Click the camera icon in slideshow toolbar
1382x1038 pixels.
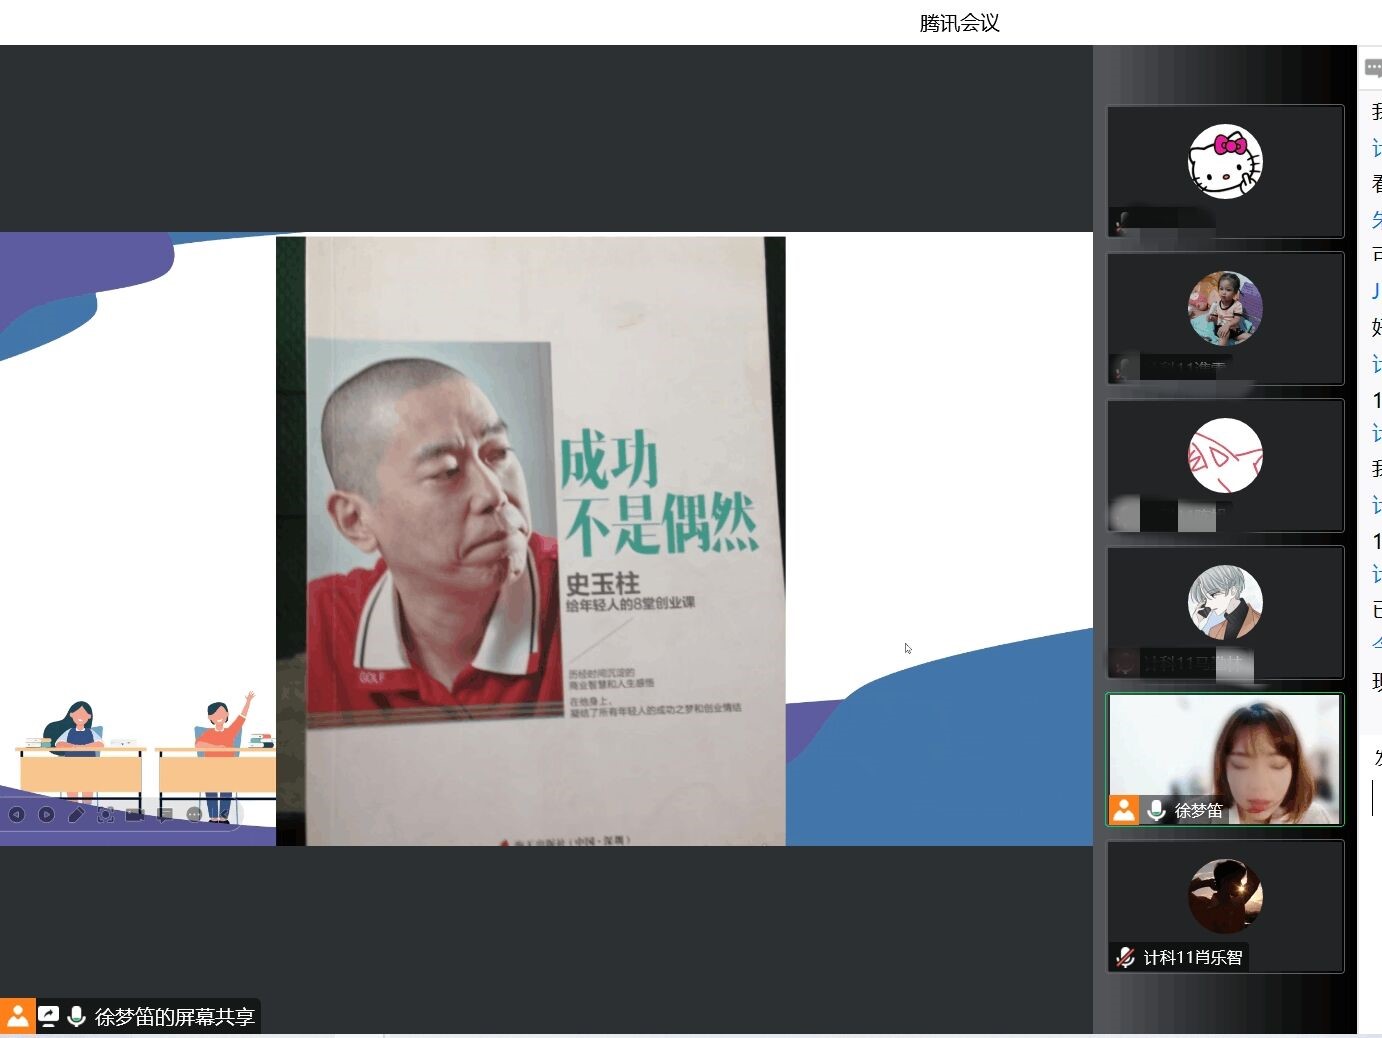(x=135, y=814)
